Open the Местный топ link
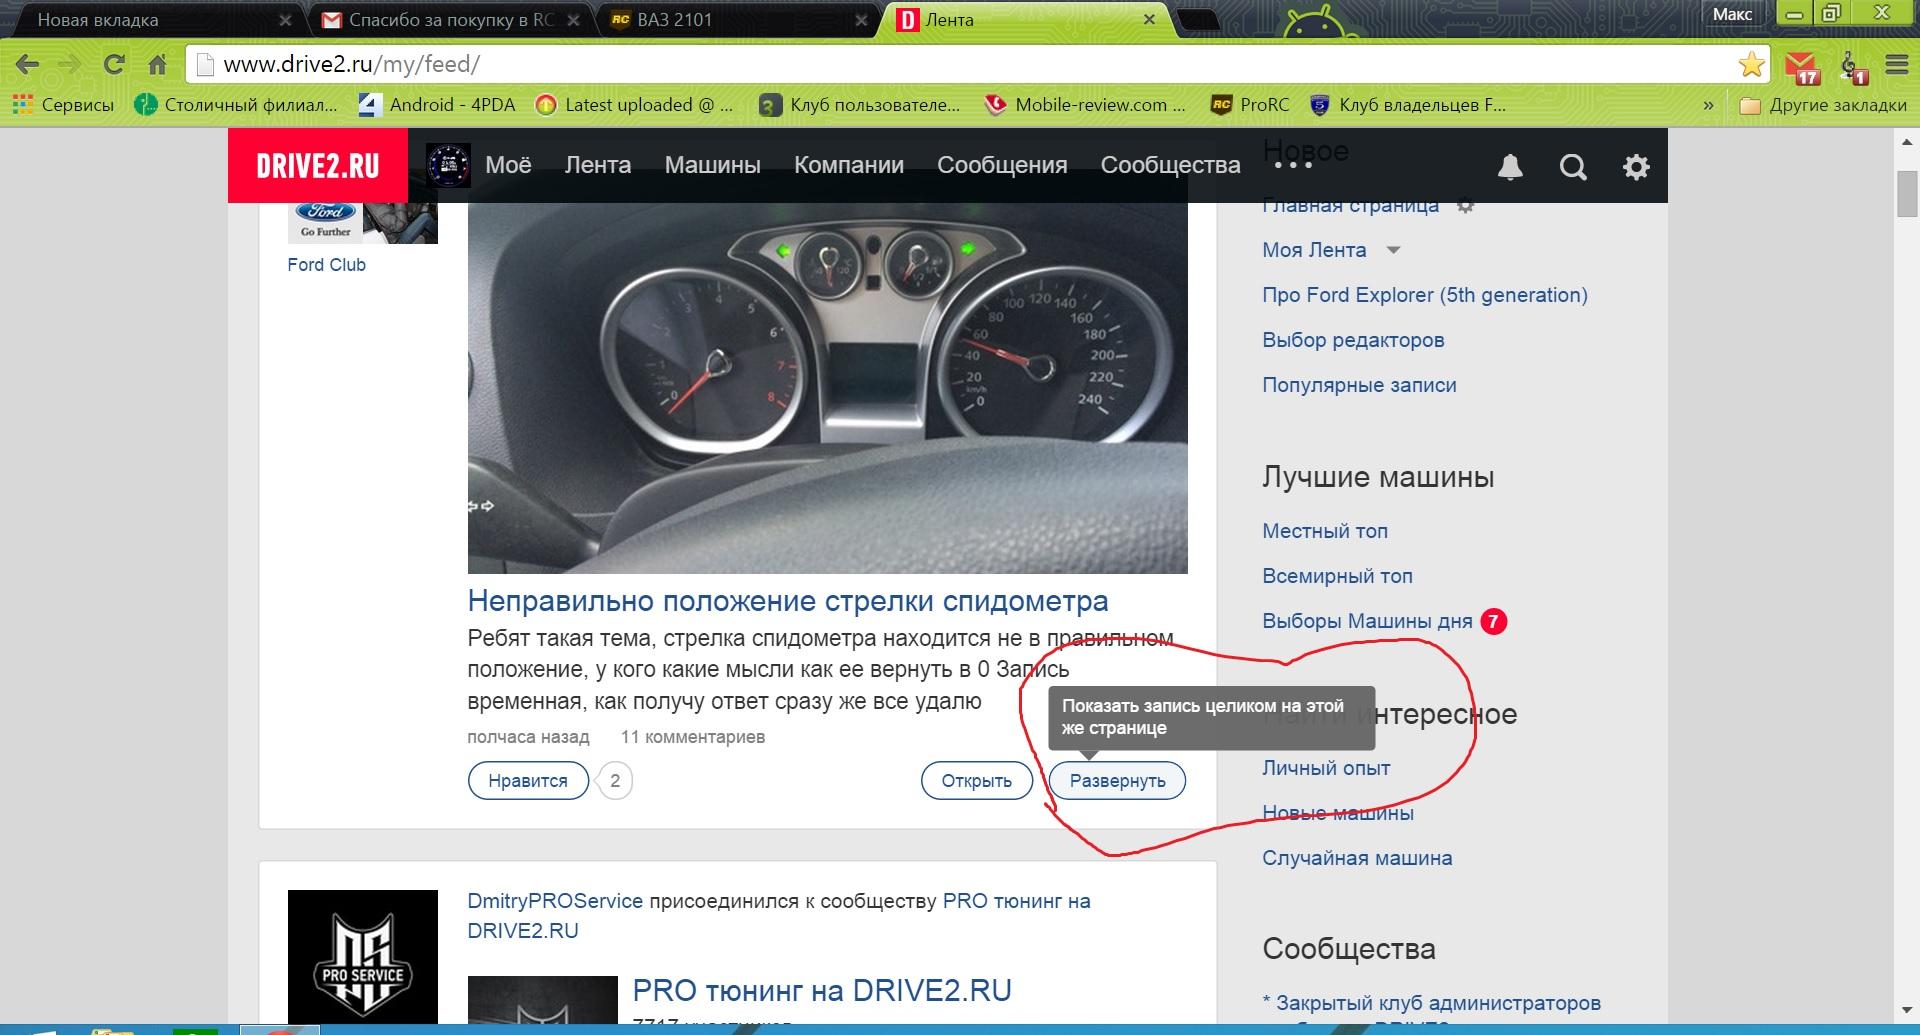Screen dimensions: 1920x1035 1325,531
